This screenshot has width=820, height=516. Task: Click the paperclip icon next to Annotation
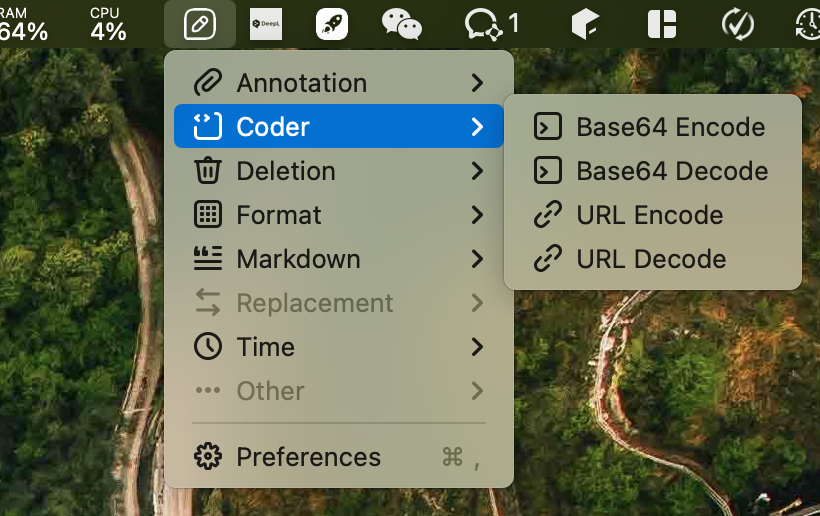tap(208, 83)
